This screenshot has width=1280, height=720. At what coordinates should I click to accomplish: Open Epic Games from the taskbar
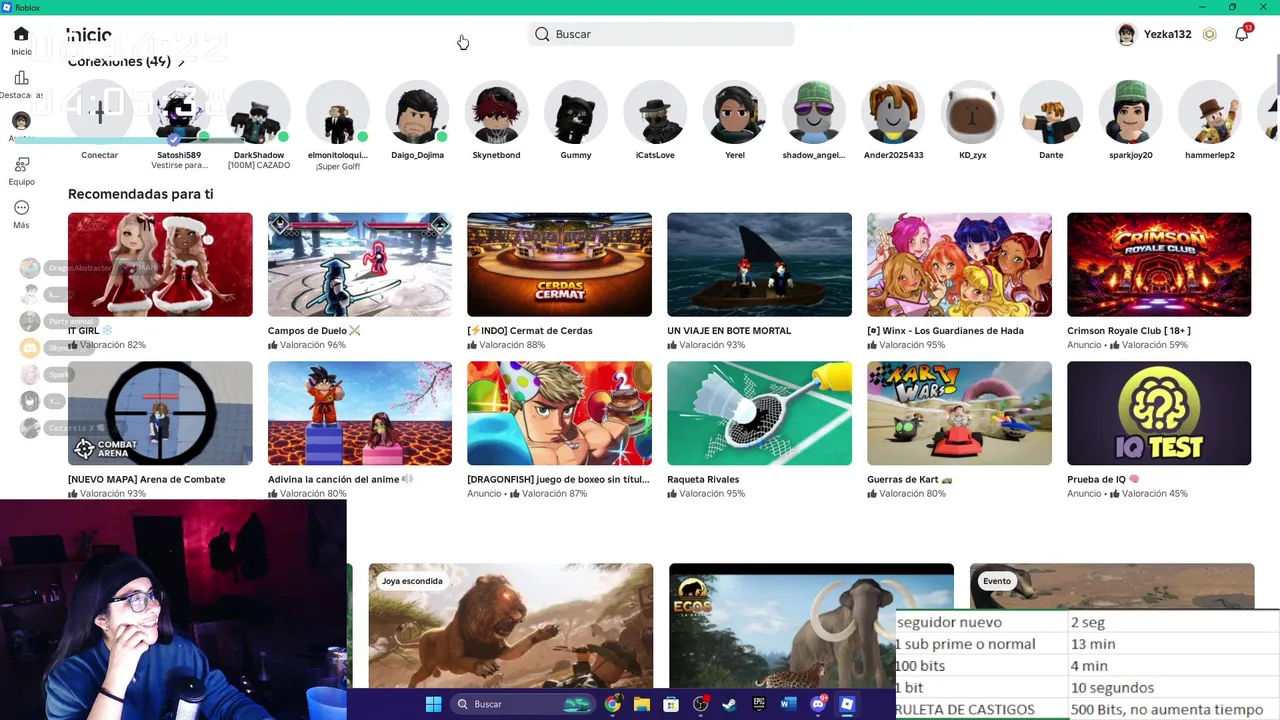pyautogui.click(x=759, y=704)
